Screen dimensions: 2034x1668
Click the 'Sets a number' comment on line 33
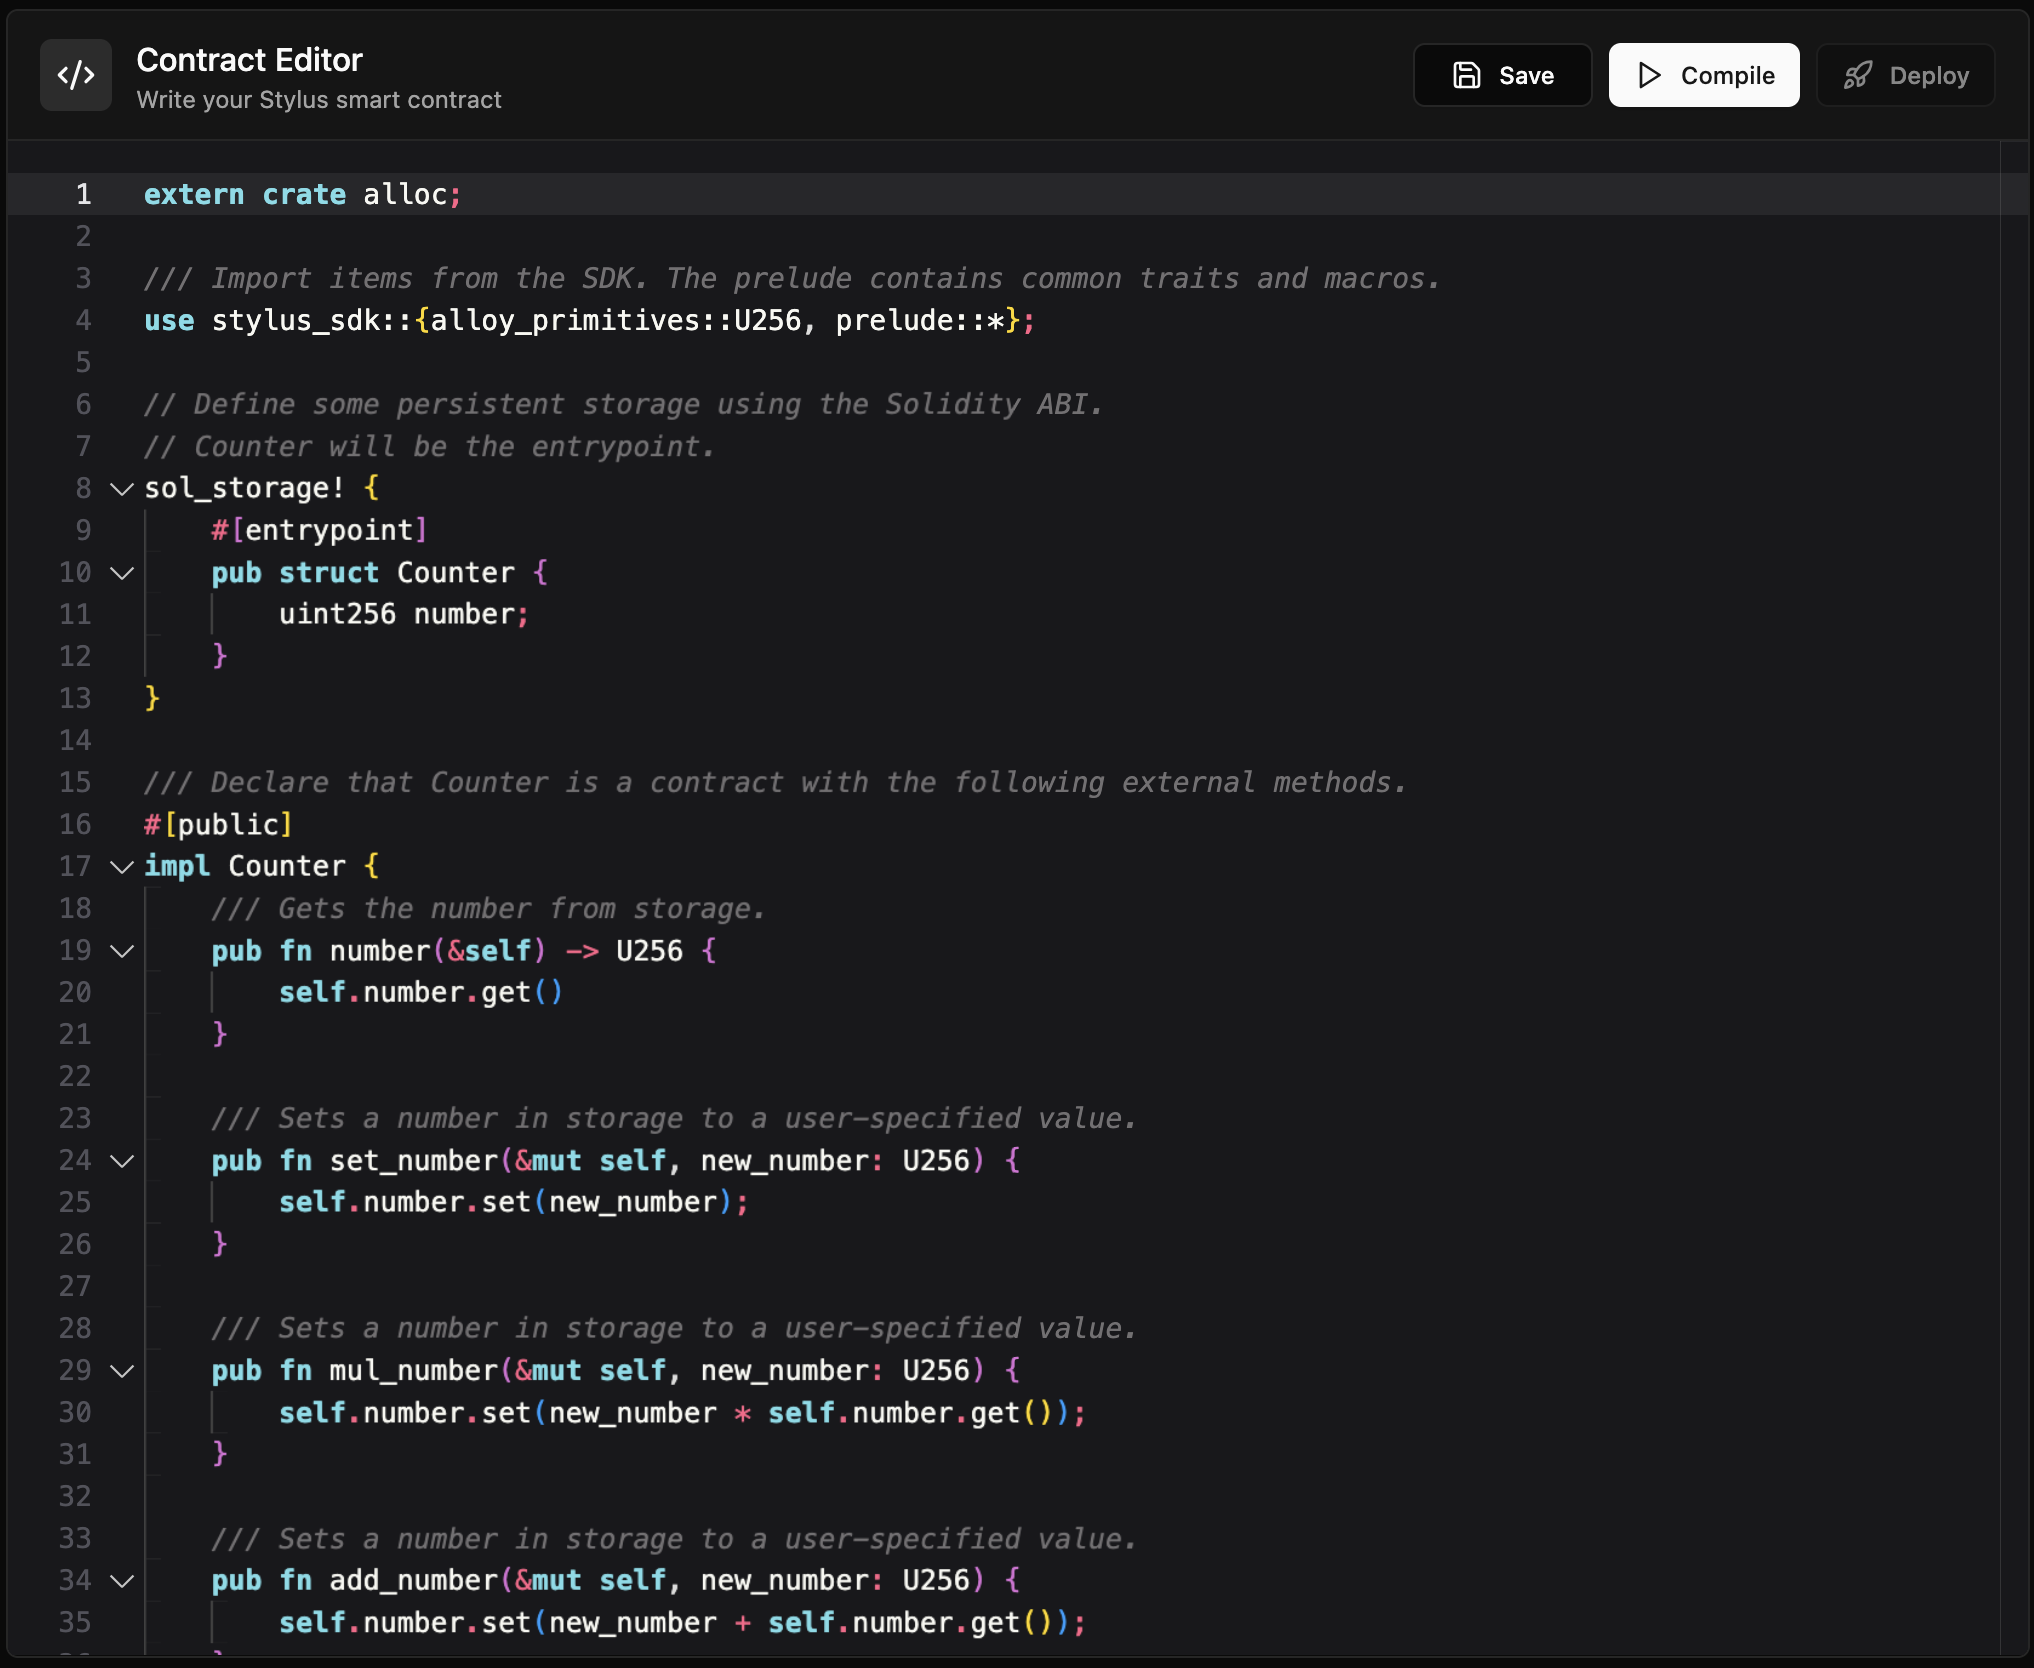(674, 1538)
